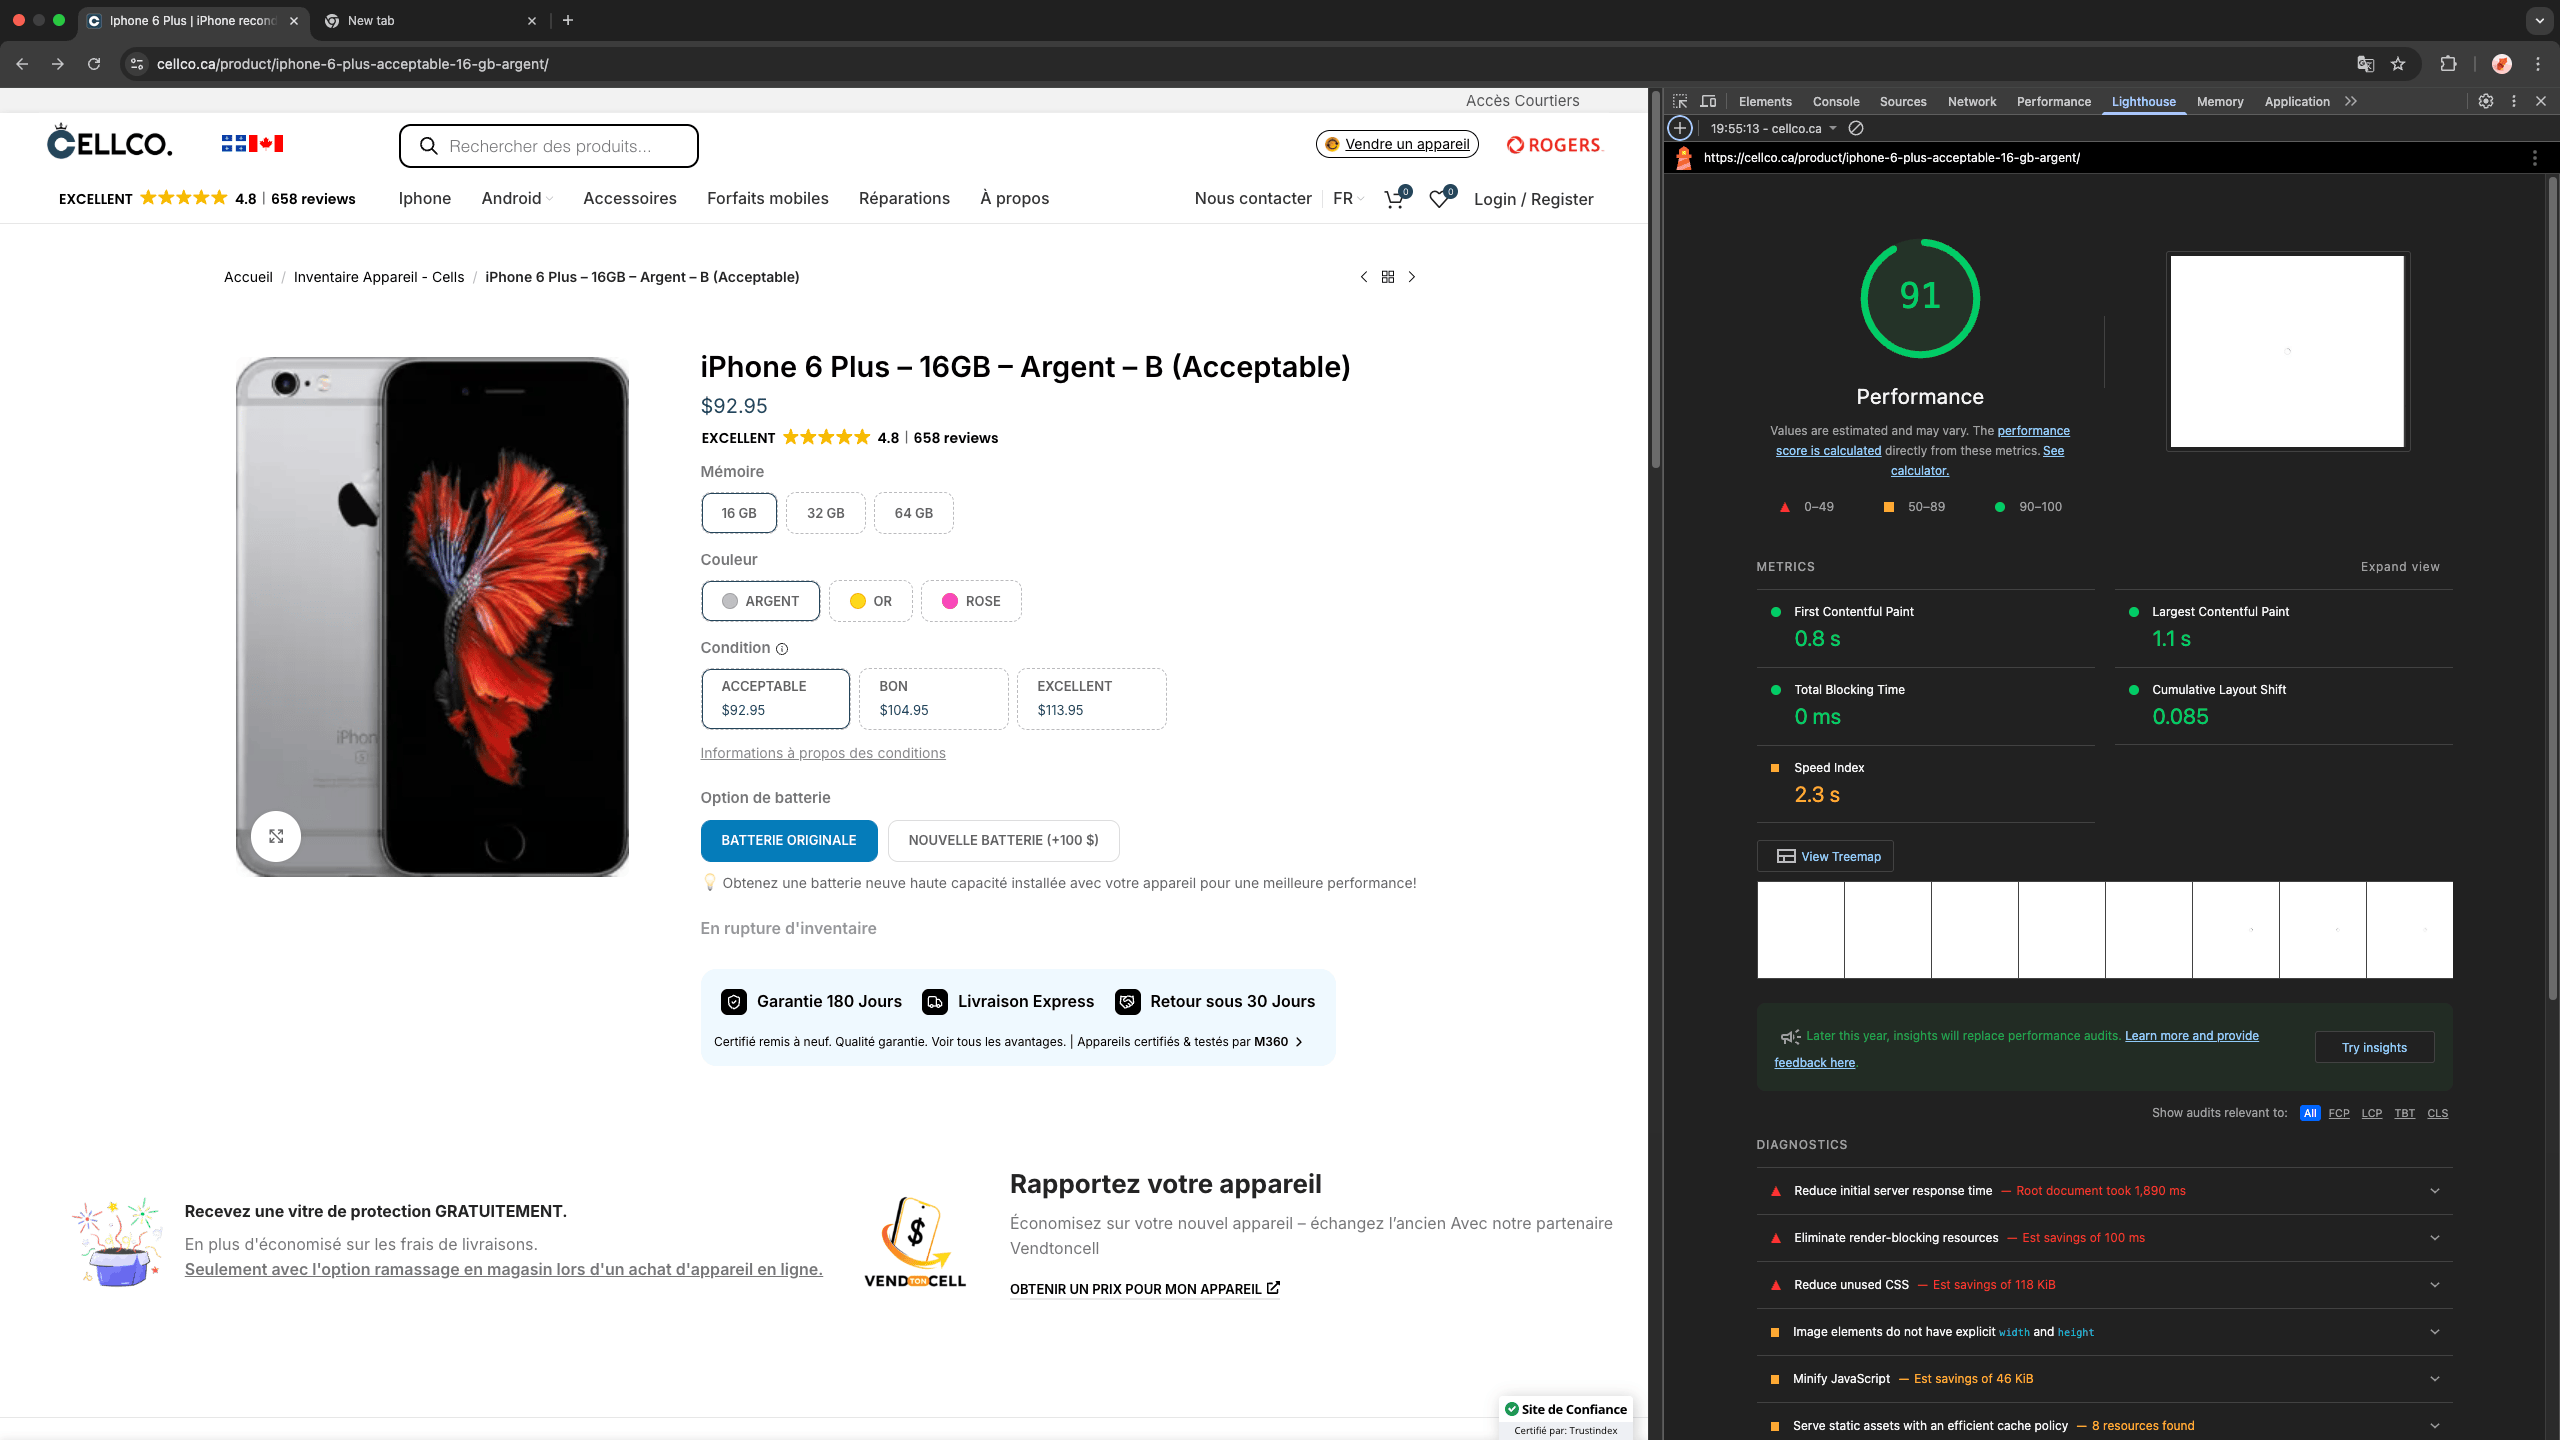This screenshot has height=1440, width=2560.
Task: Choose ROSE color option
Action: (x=971, y=601)
